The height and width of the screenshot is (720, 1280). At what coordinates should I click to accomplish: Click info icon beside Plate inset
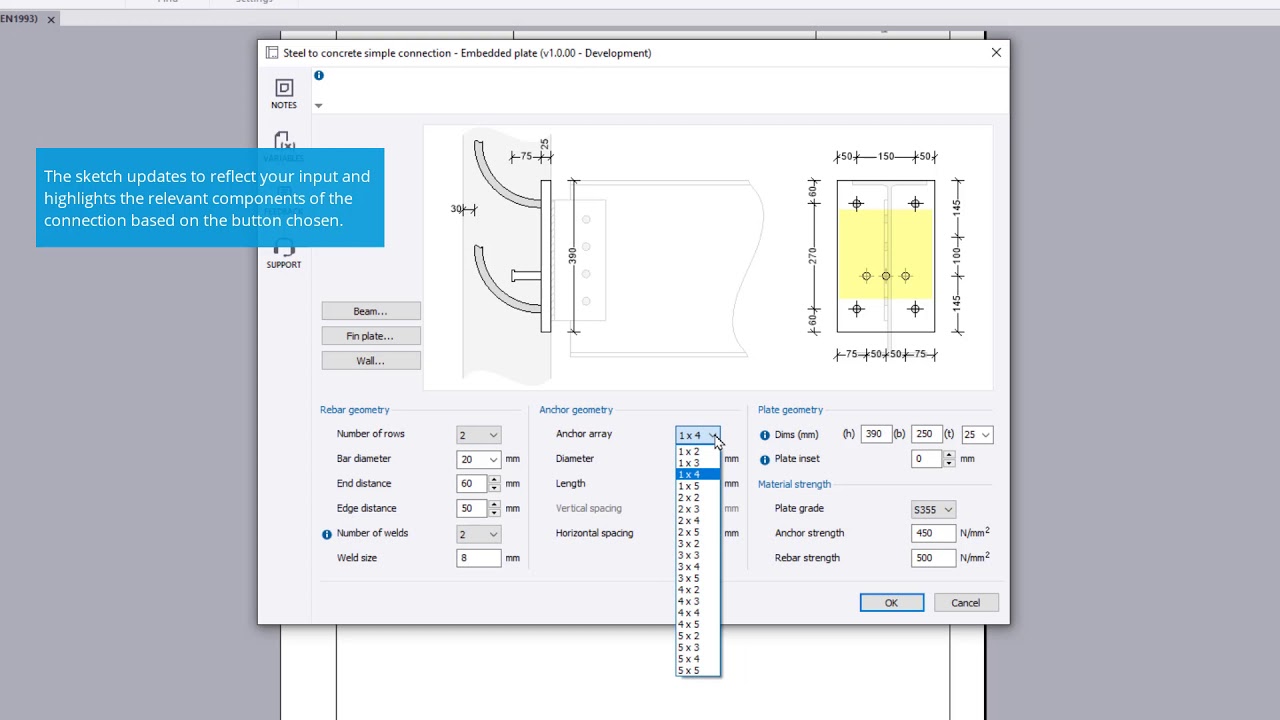765,459
